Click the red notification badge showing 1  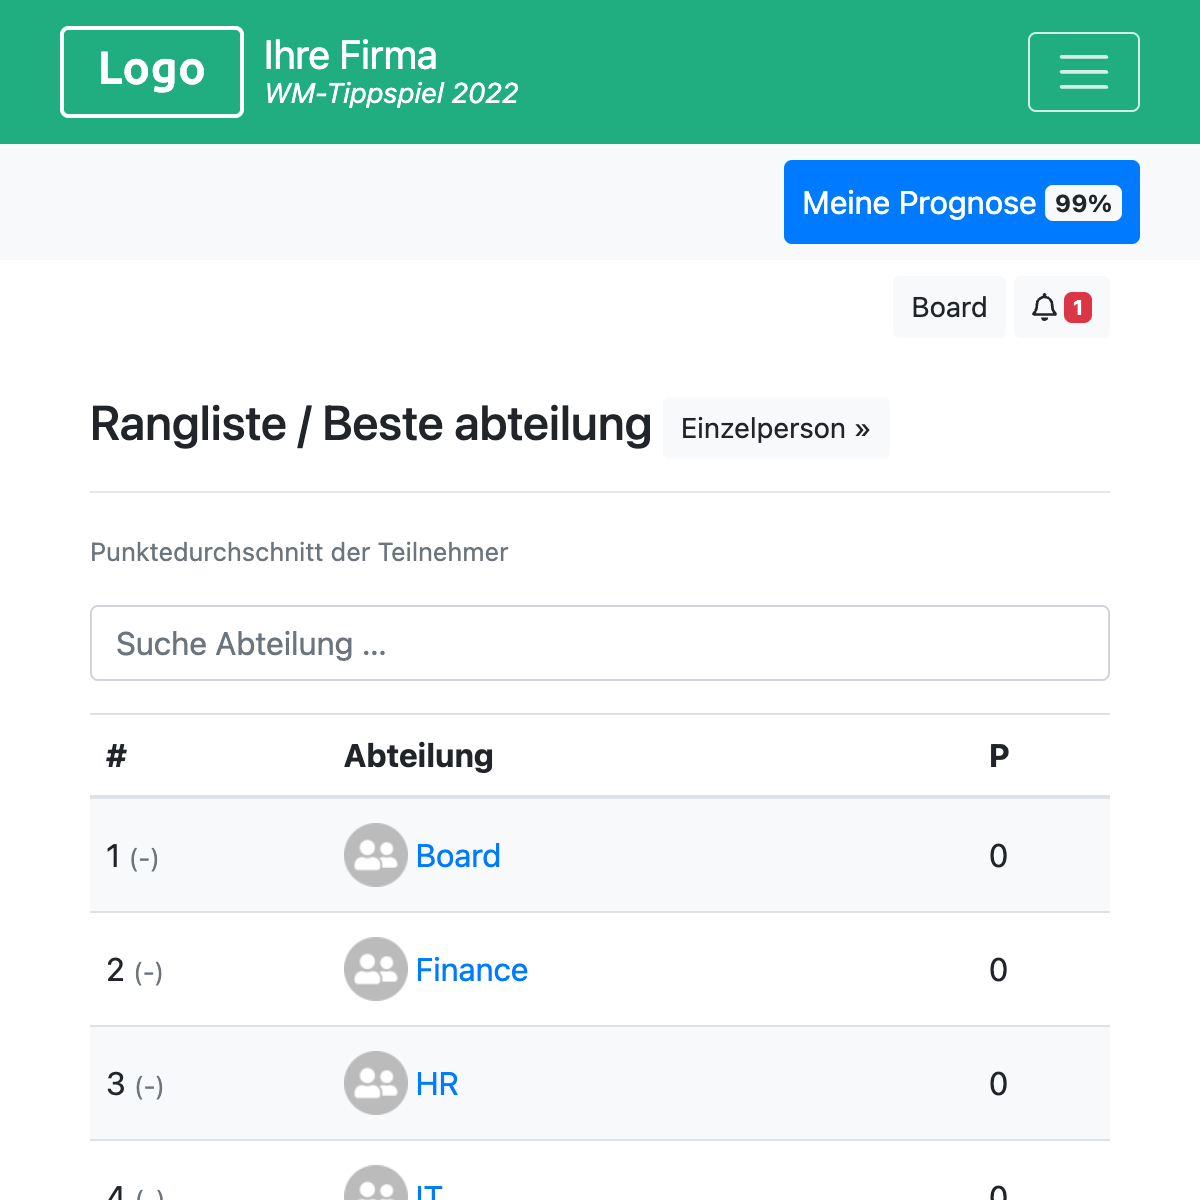tap(1078, 308)
